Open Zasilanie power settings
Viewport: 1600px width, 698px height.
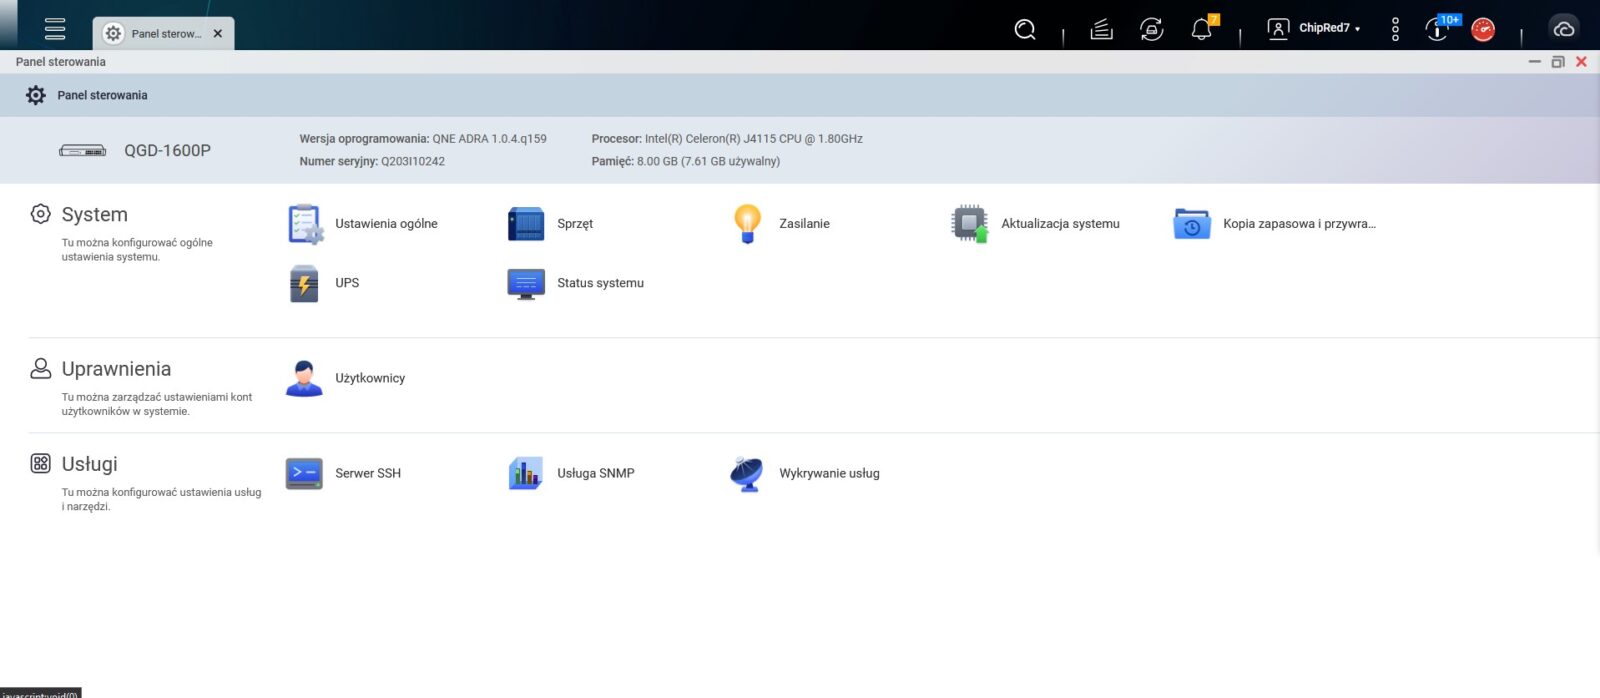point(747,224)
